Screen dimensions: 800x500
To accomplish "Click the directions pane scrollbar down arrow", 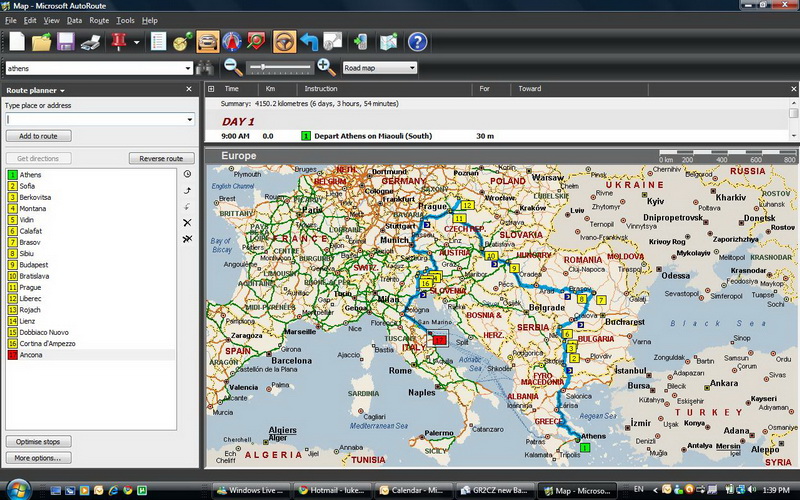I will 794,136.
